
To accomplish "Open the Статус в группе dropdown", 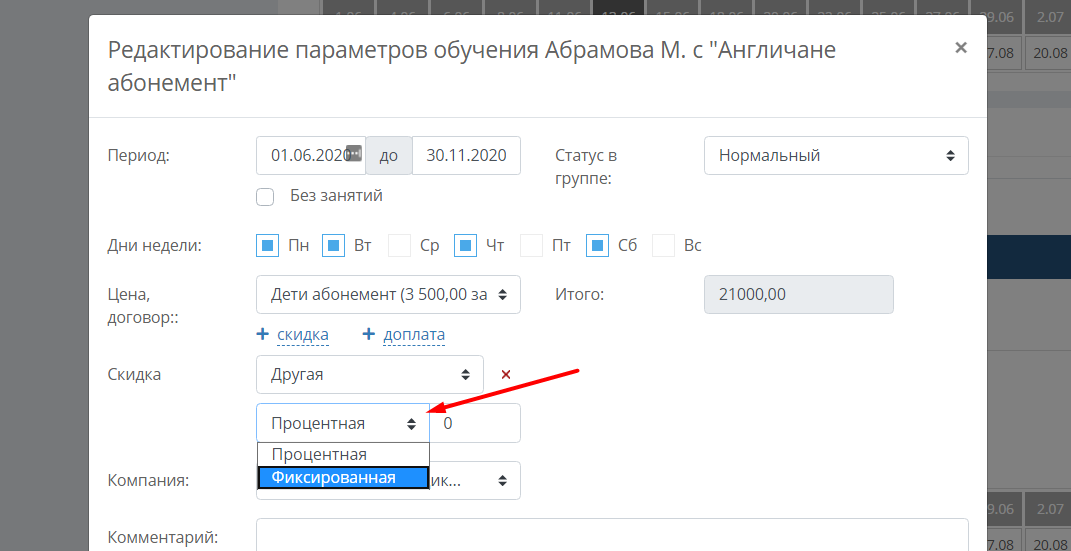I will click(x=836, y=156).
